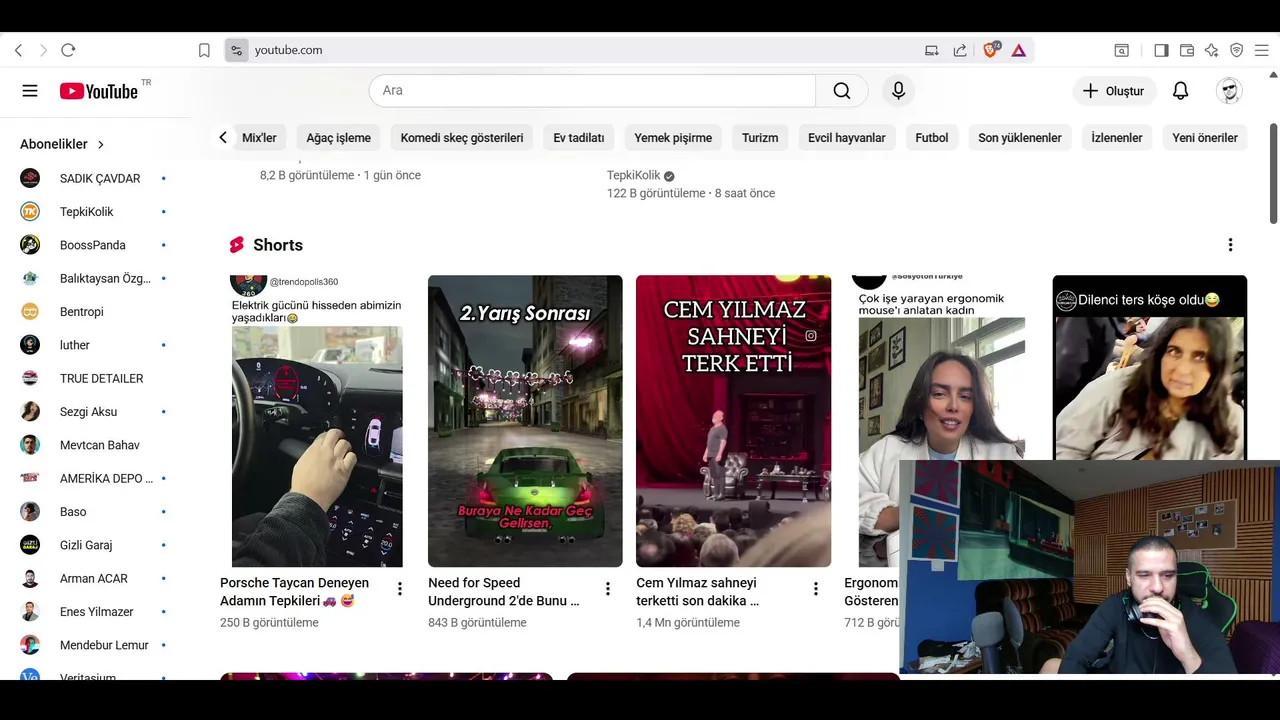Go back with browser back arrow
1280x720 pixels.
[18, 50]
